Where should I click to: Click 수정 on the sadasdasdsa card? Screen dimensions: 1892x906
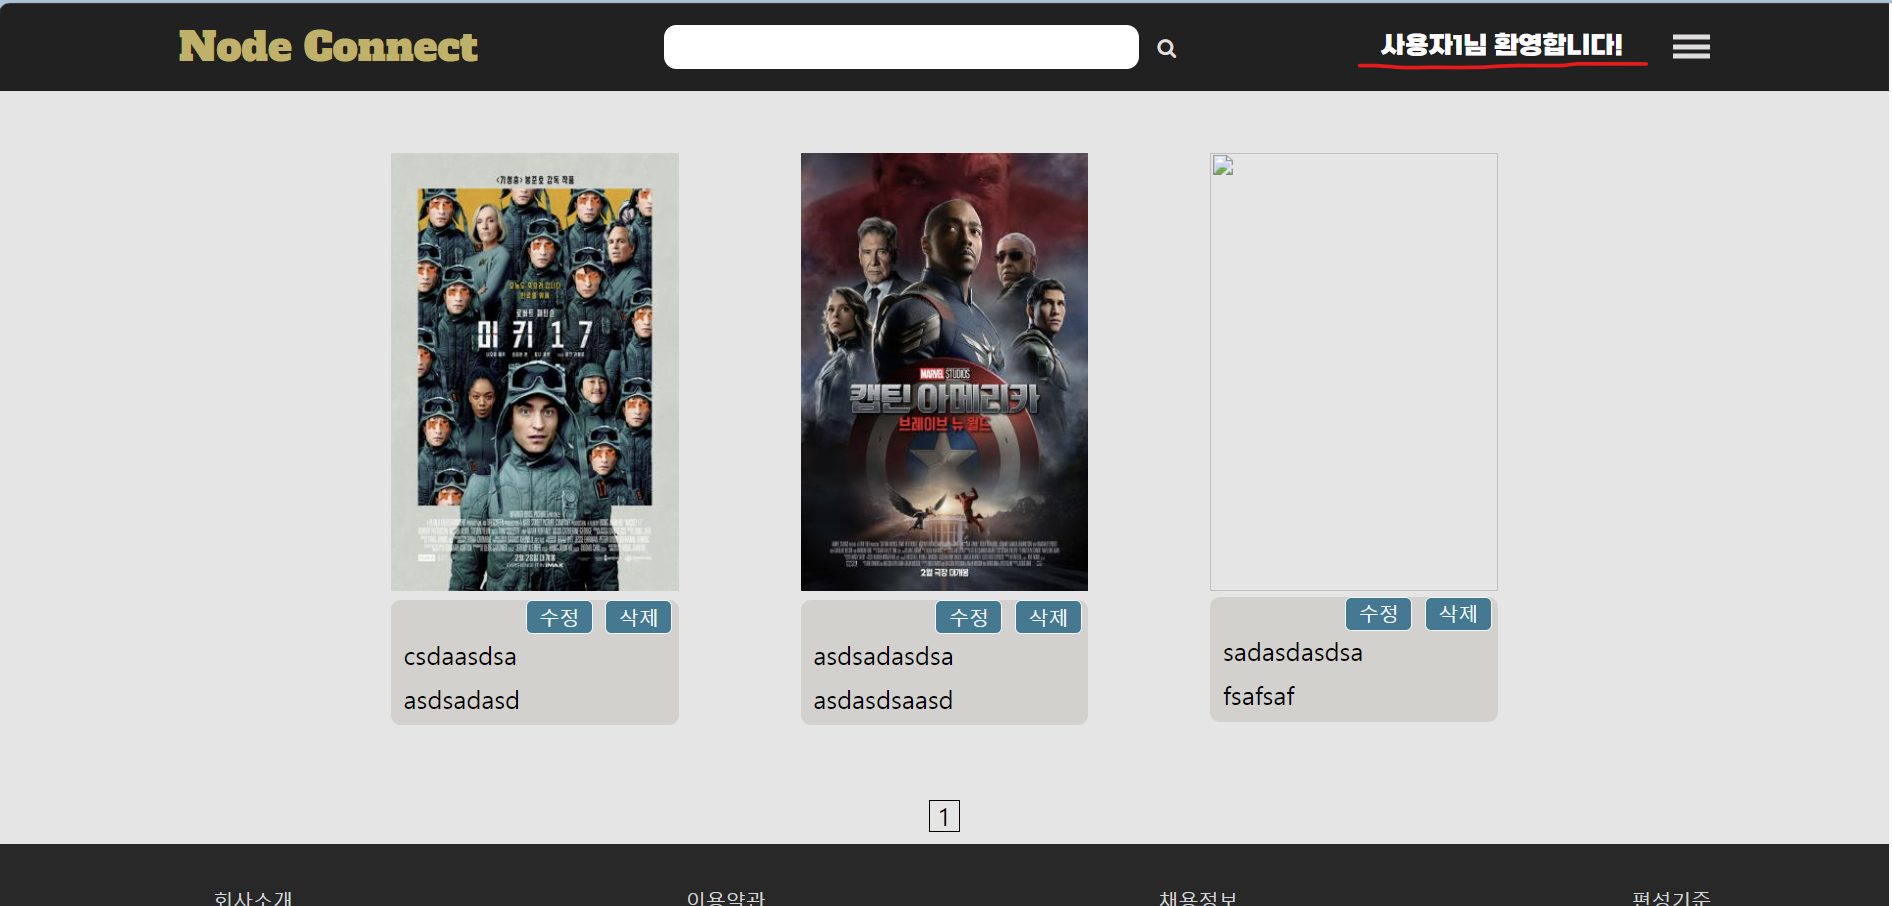click(x=1378, y=613)
